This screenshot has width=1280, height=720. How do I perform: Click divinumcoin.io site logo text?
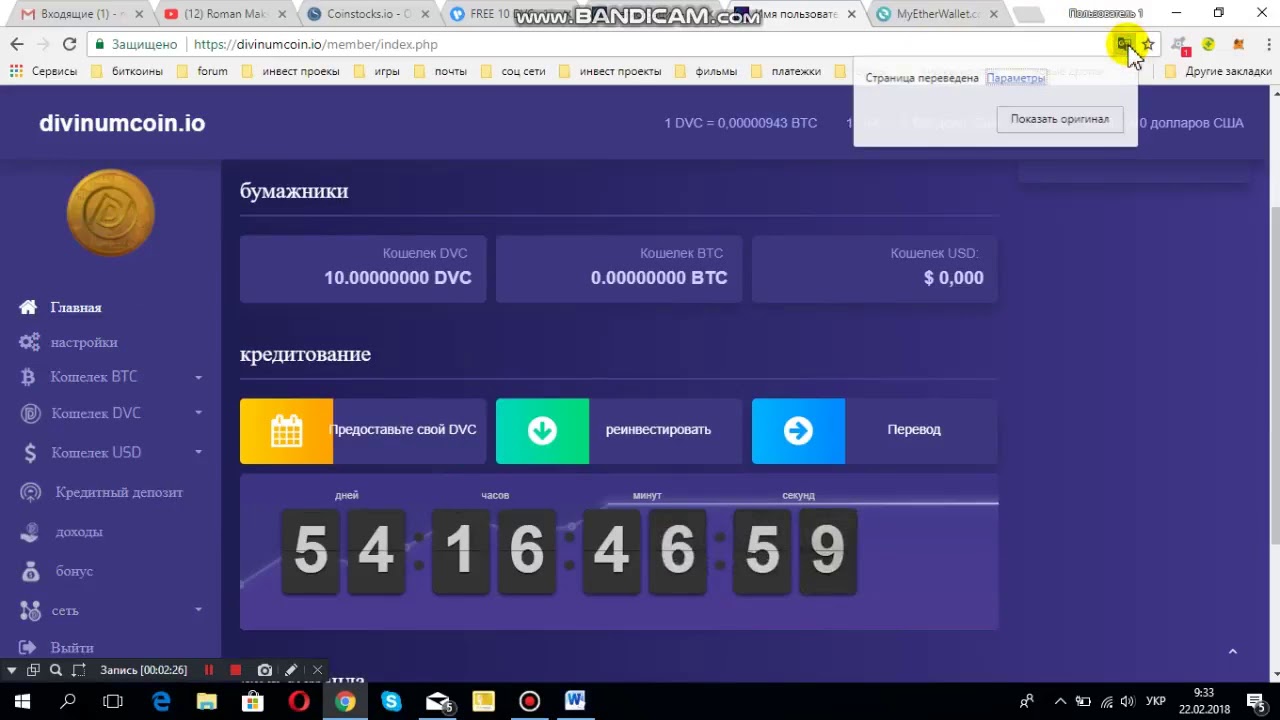pos(122,123)
